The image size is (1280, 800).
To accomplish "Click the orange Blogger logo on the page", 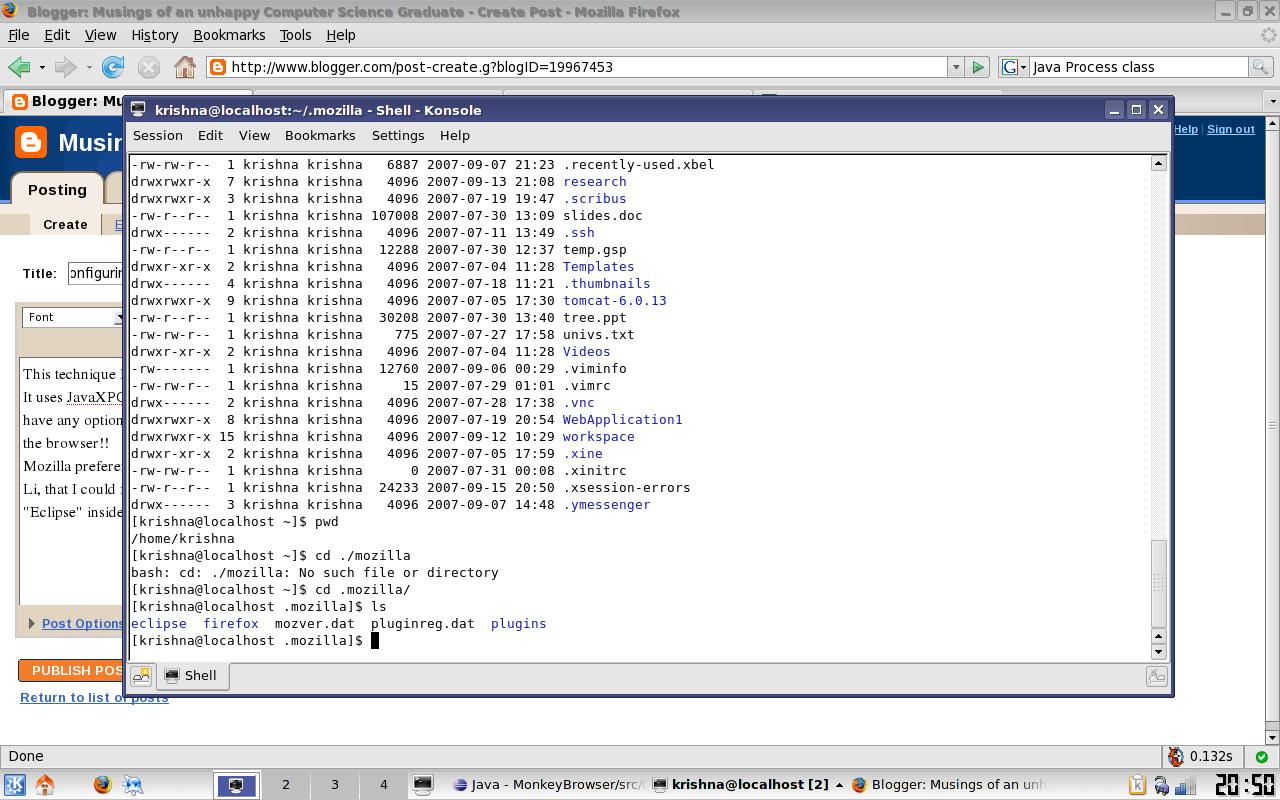I will click(31, 142).
